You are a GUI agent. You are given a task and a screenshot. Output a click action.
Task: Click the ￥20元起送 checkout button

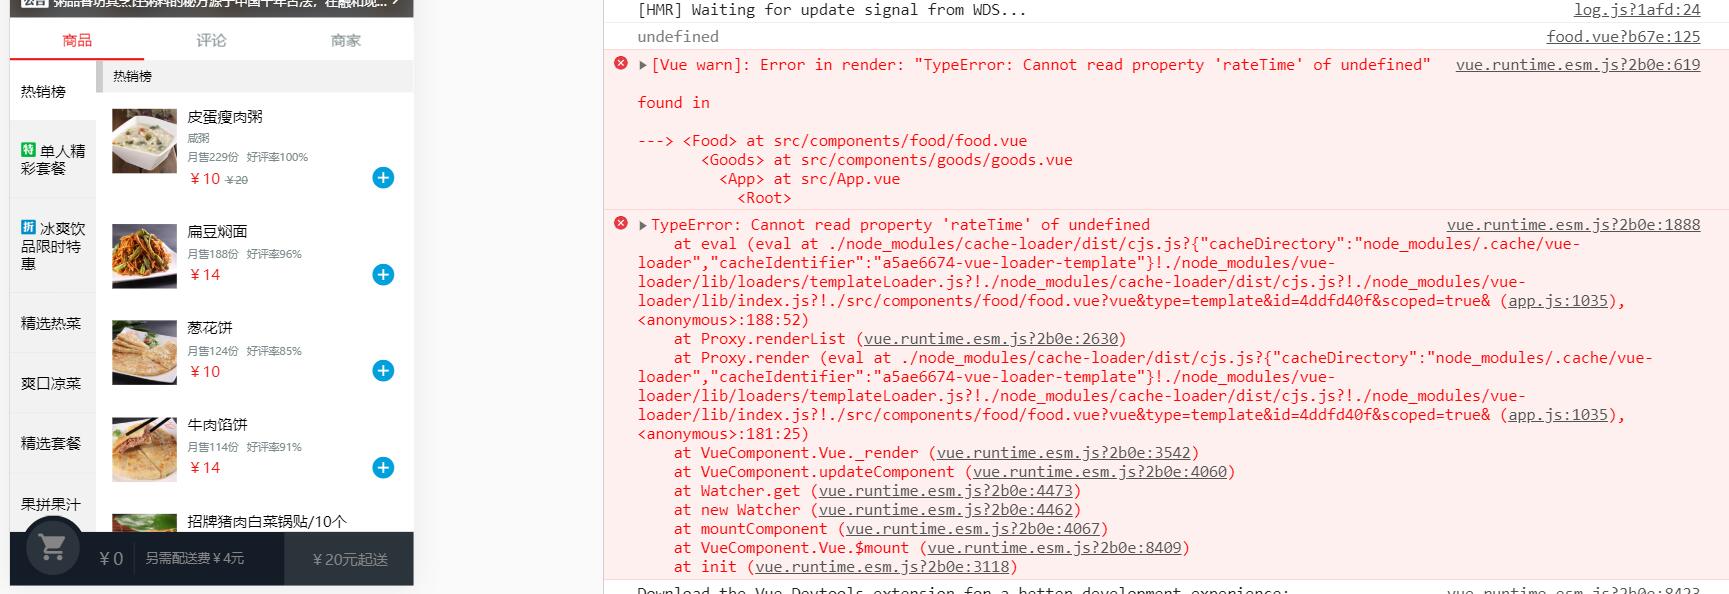click(x=349, y=559)
